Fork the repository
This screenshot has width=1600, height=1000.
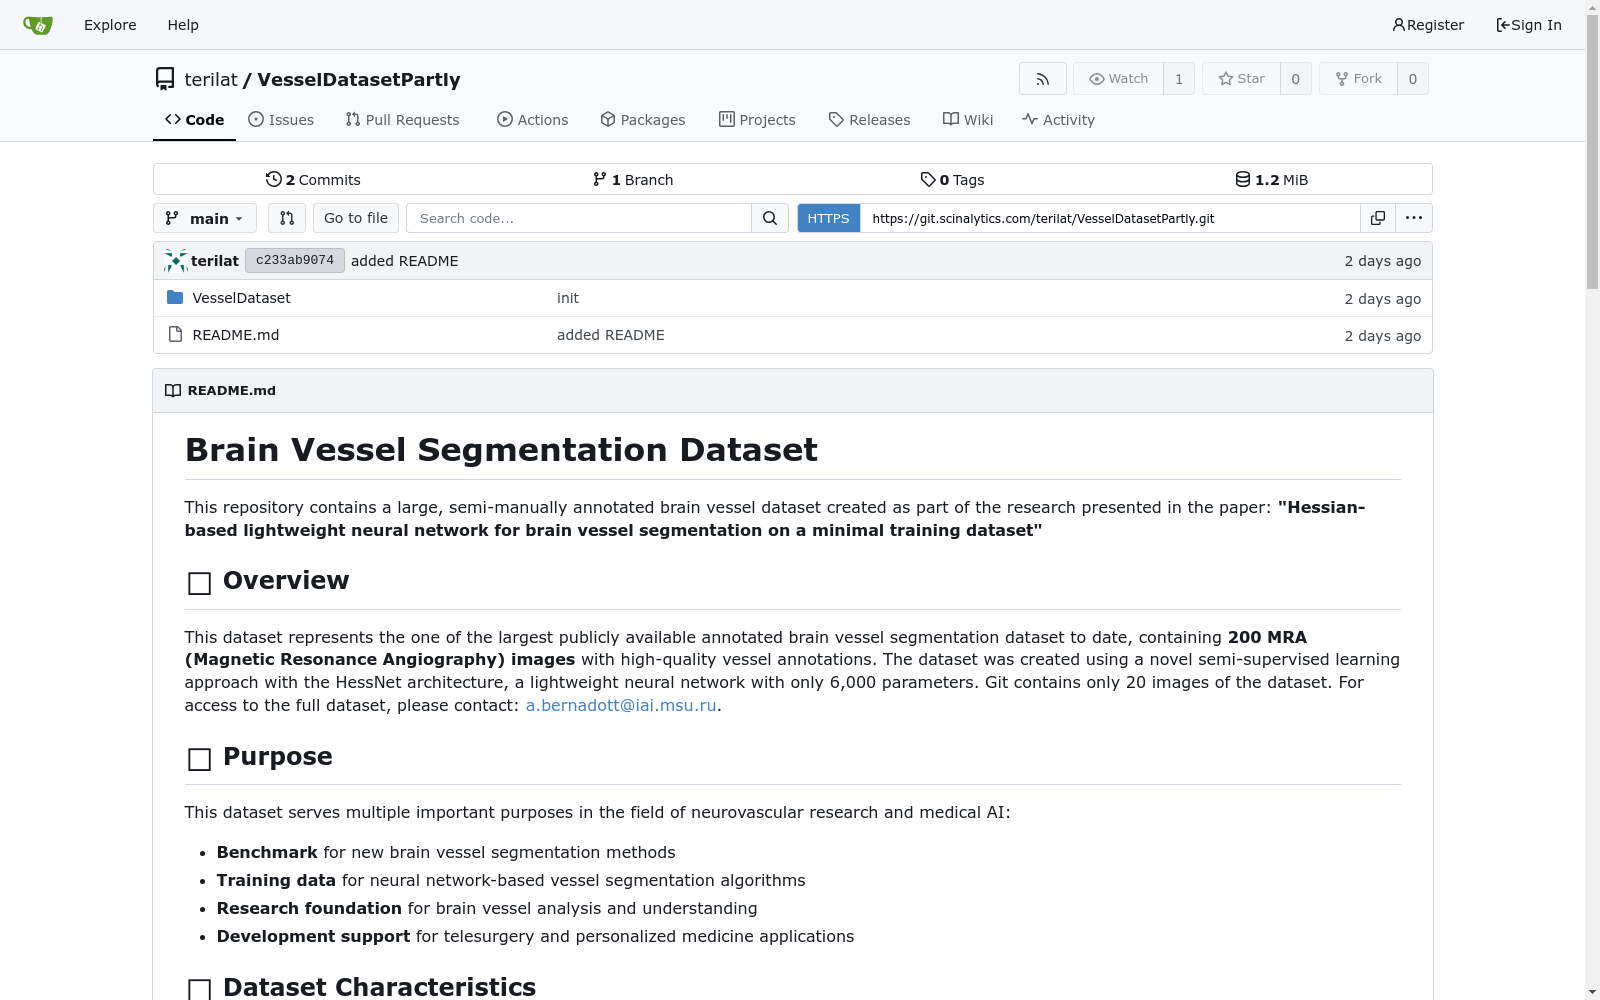pyautogui.click(x=1358, y=79)
